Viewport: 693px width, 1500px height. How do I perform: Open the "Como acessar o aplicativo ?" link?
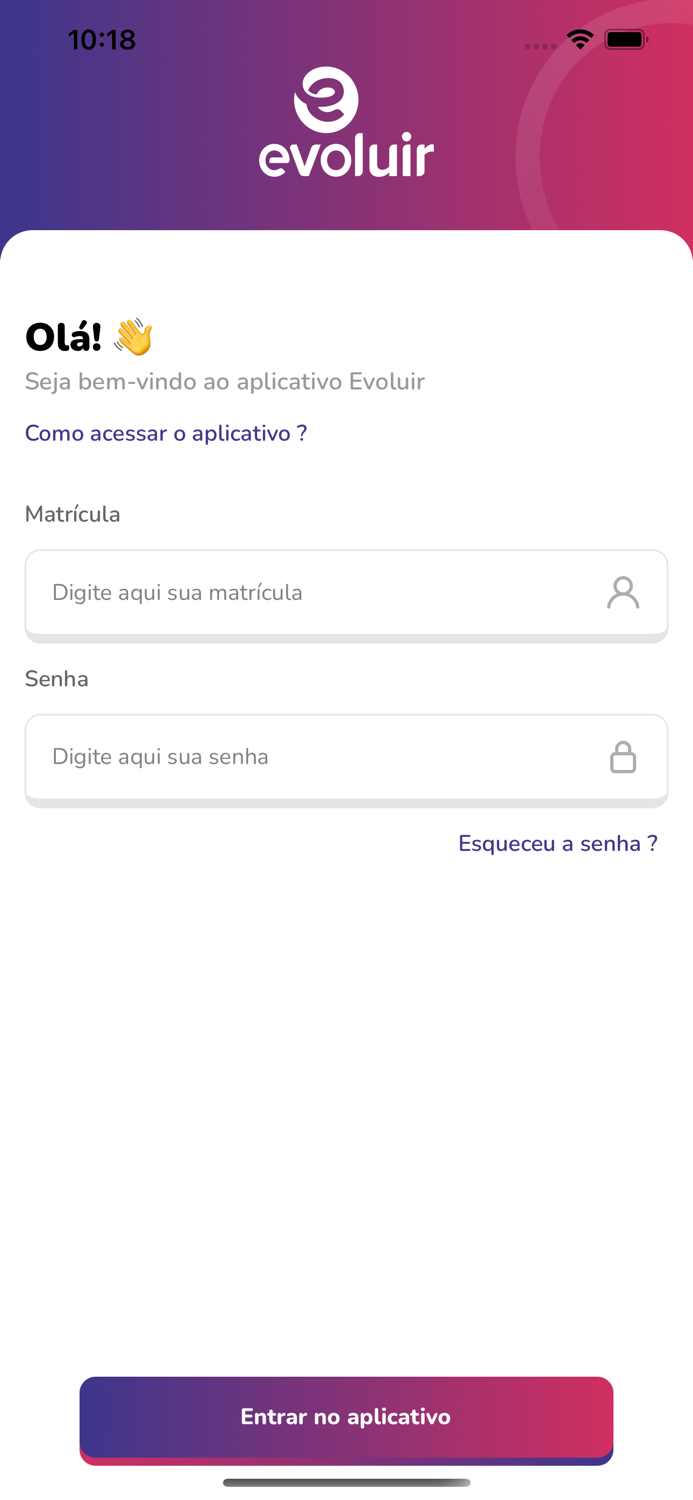(x=166, y=433)
